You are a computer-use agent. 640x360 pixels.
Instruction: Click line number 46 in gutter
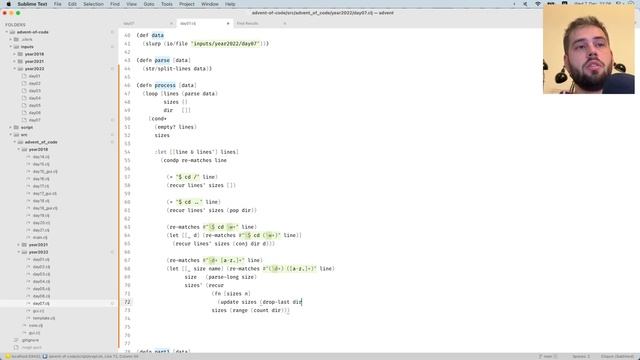[127, 85]
